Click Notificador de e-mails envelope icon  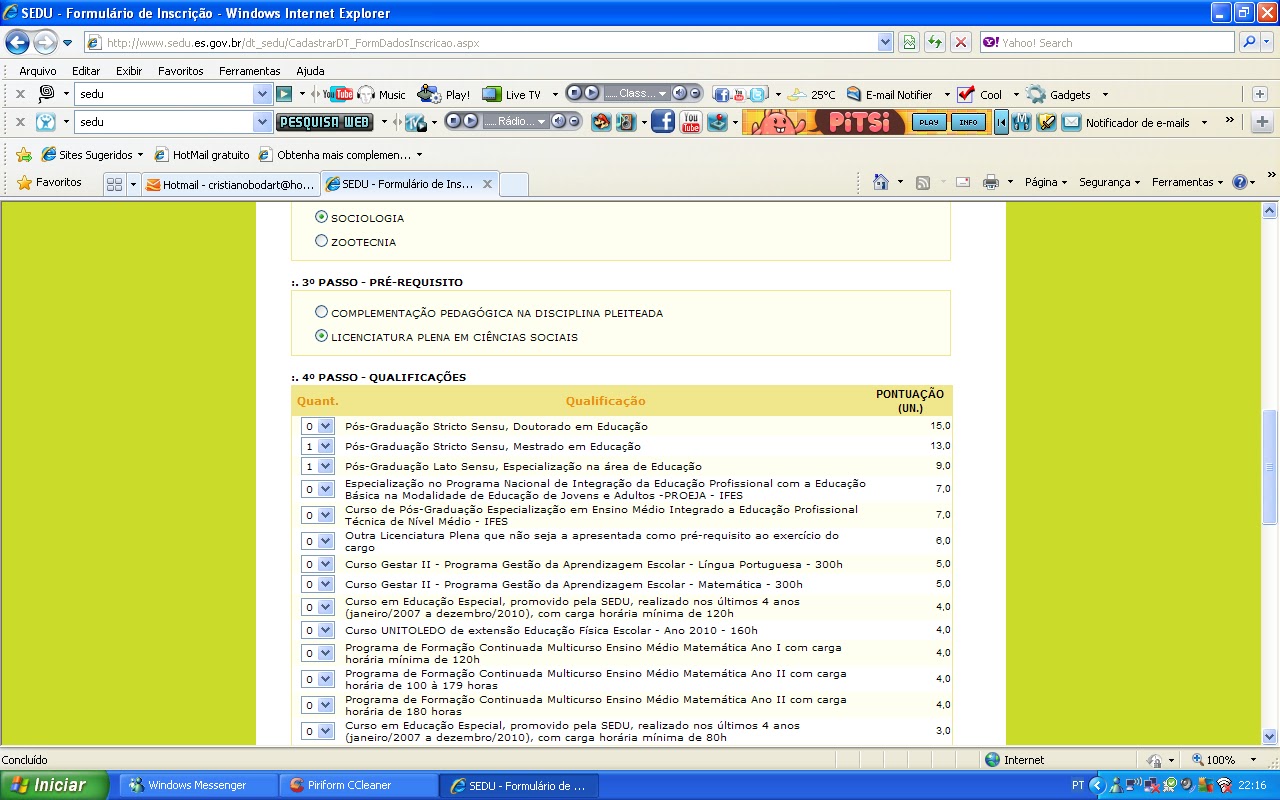point(1072,122)
